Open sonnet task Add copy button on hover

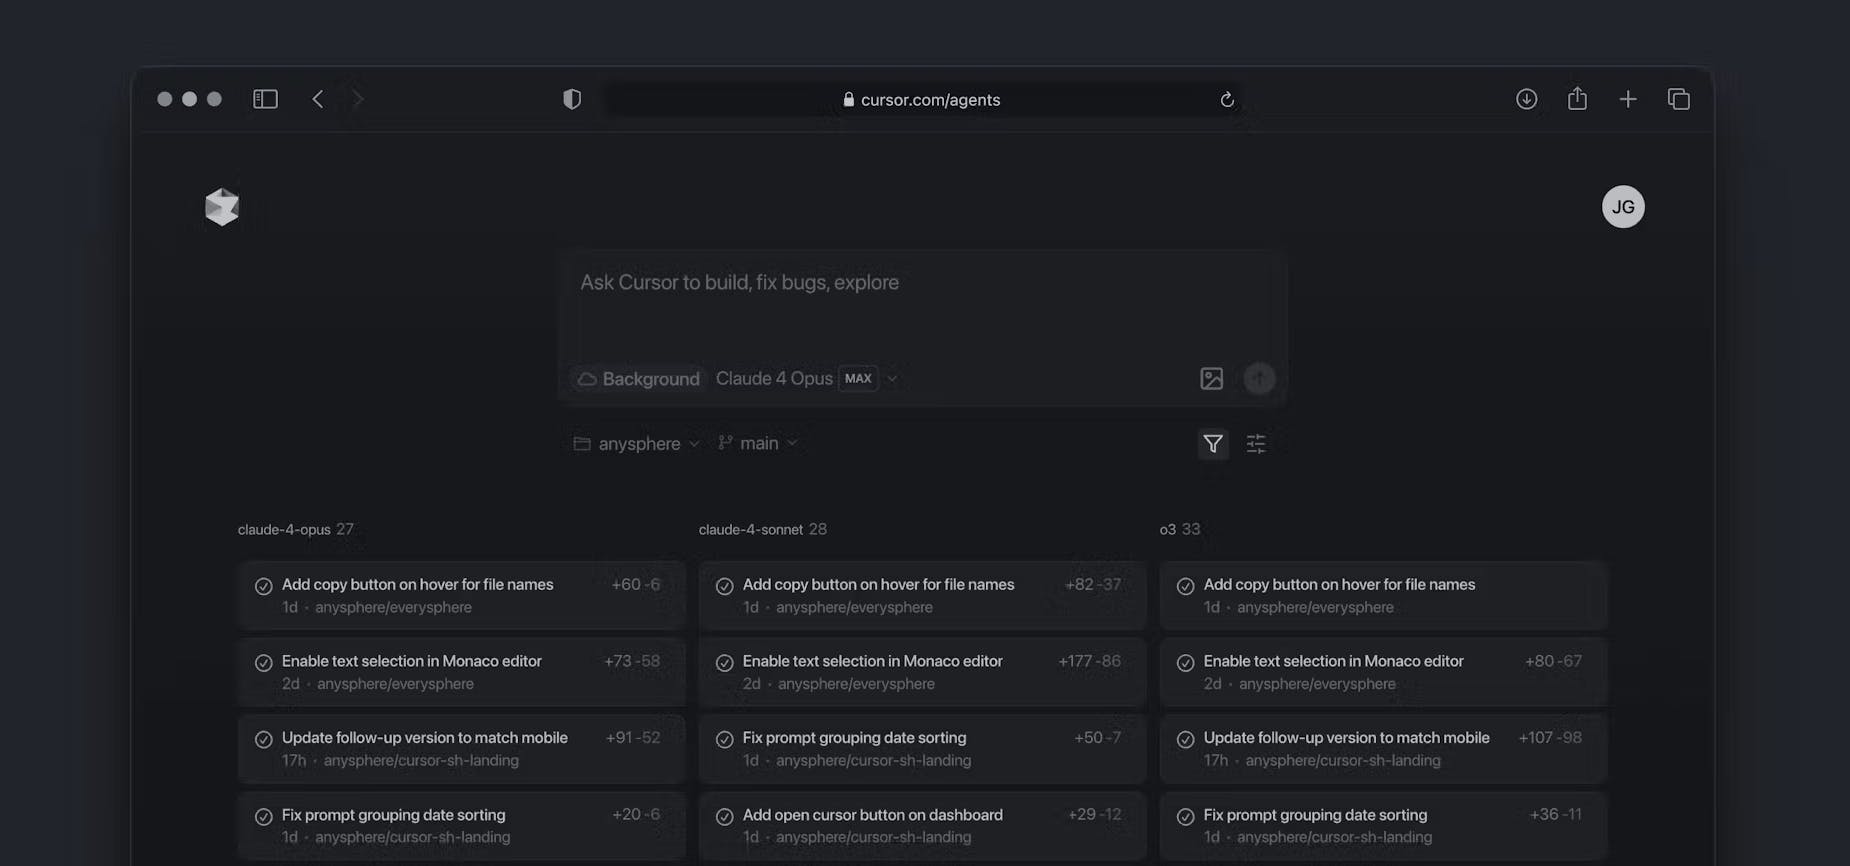[922, 595]
